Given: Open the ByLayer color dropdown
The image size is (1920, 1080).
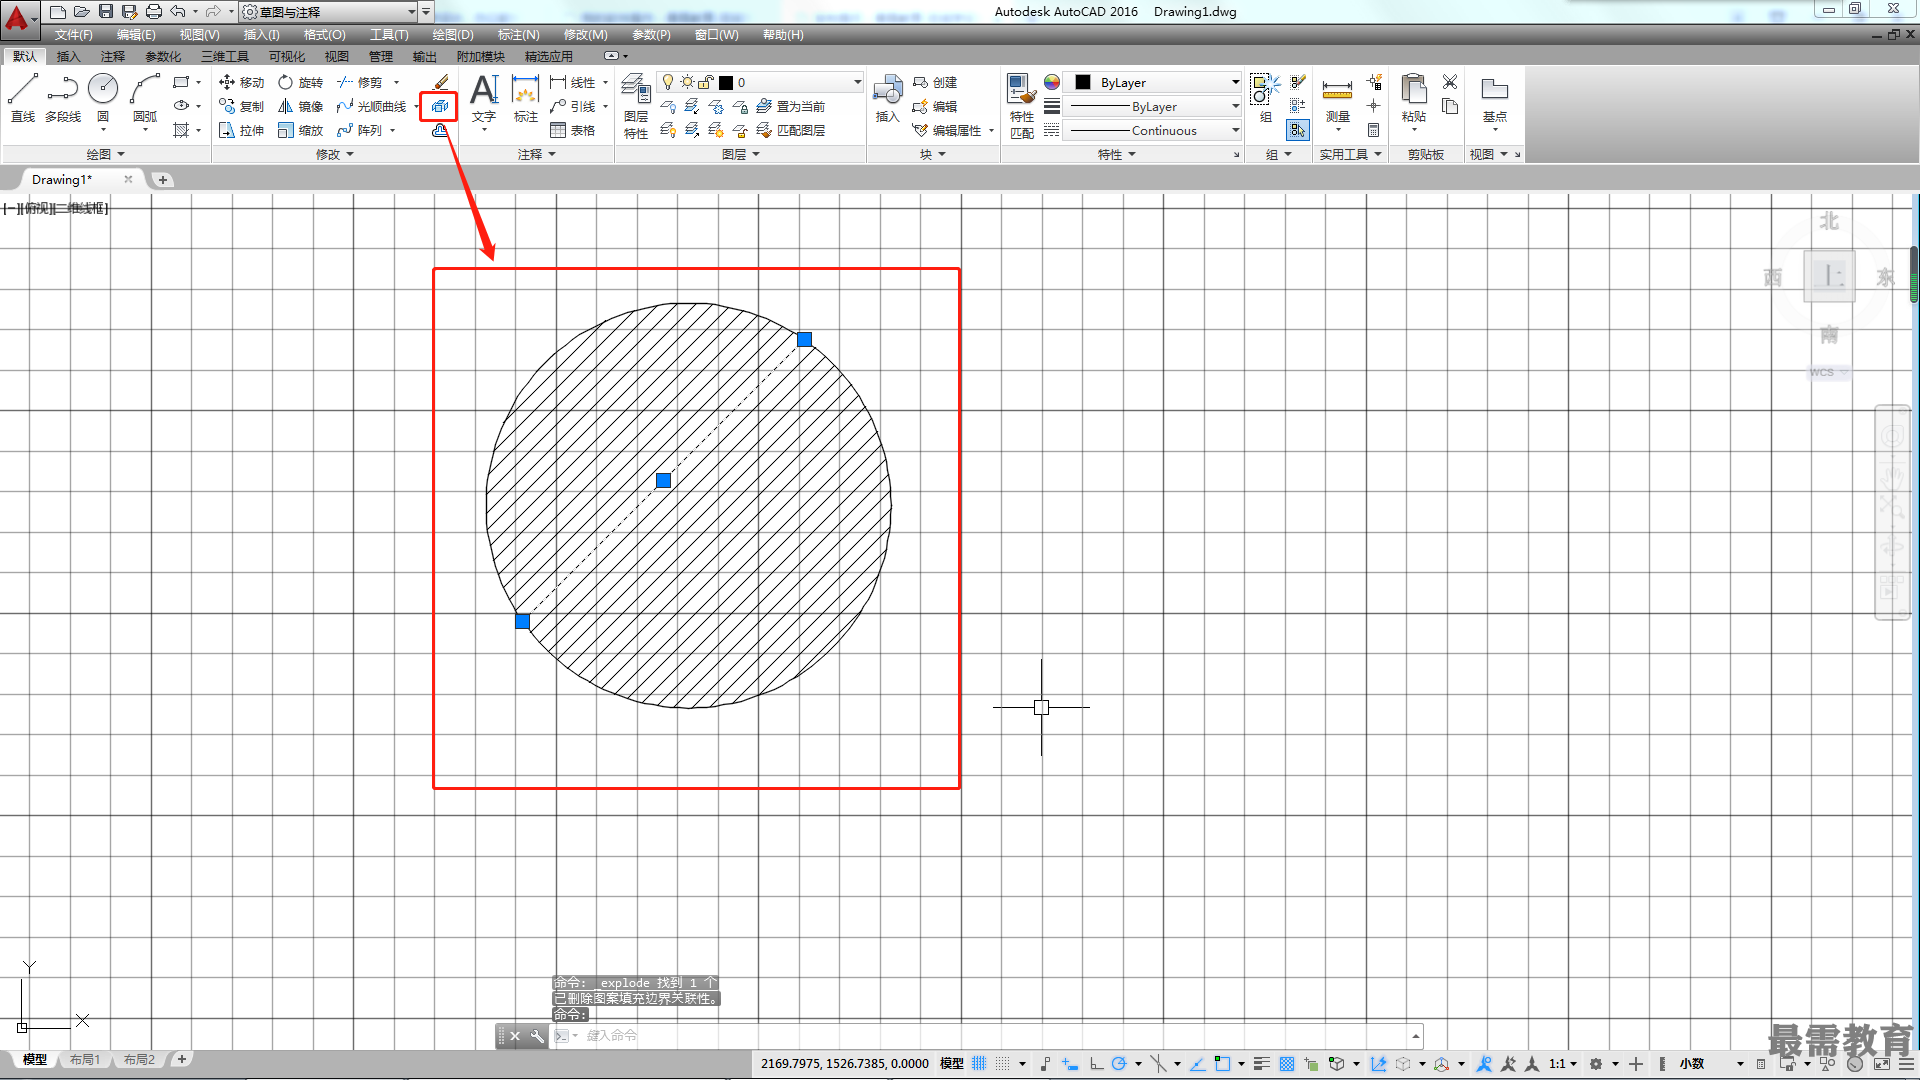Looking at the screenshot, I should coord(1235,82).
